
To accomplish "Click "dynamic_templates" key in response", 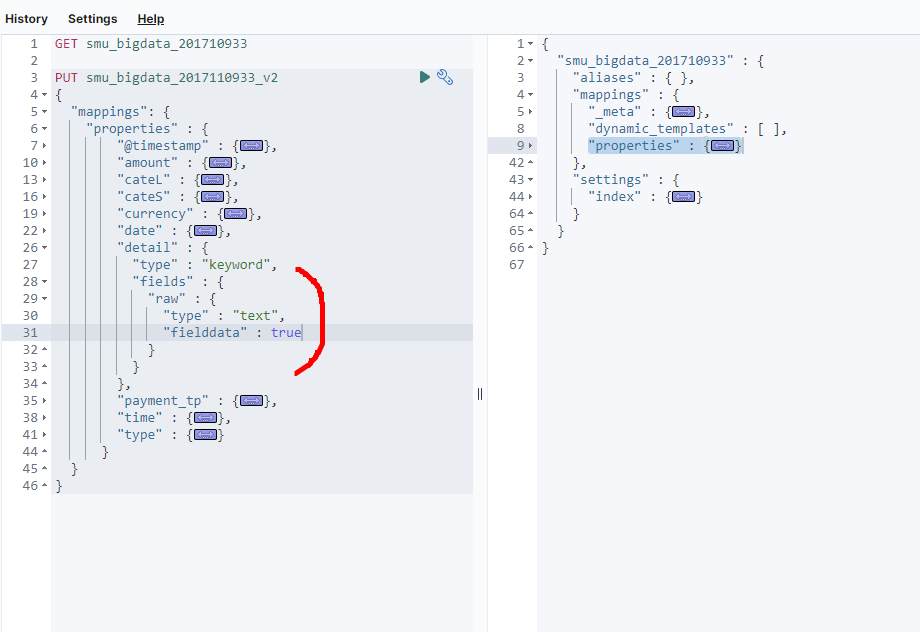I will tap(661, 129).
